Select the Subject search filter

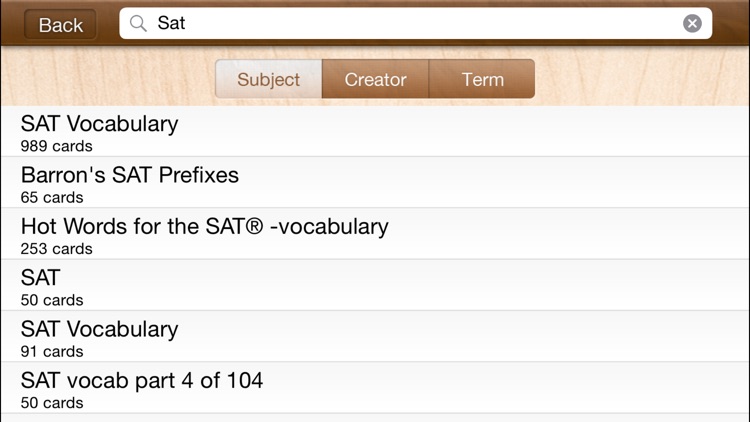pyautogui.click(x=268, y=80)
